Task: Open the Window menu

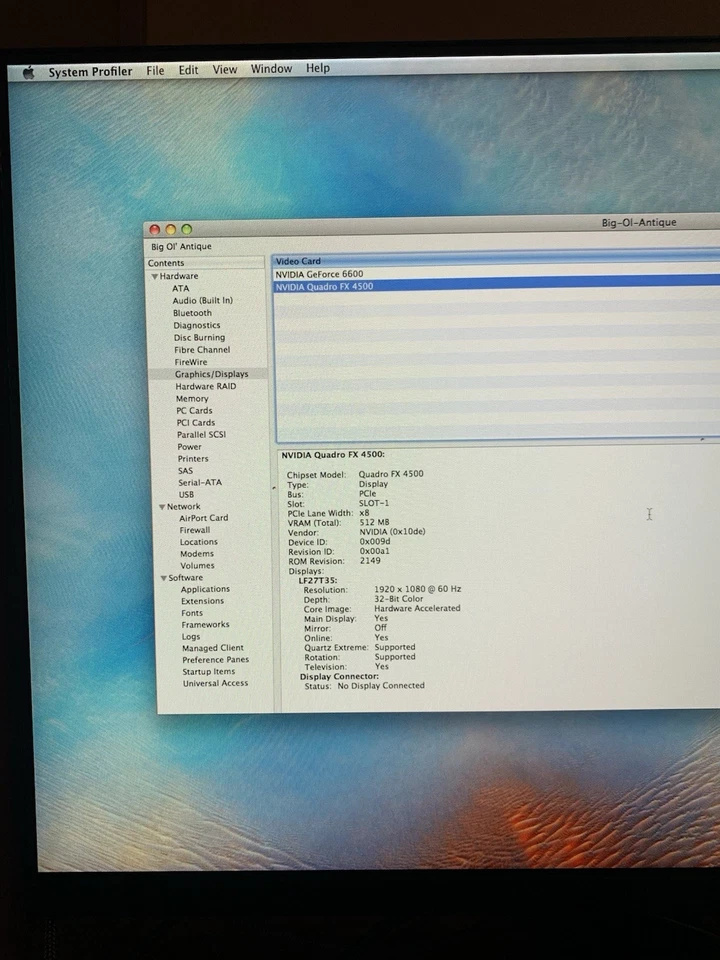Action: coord(271,69)
